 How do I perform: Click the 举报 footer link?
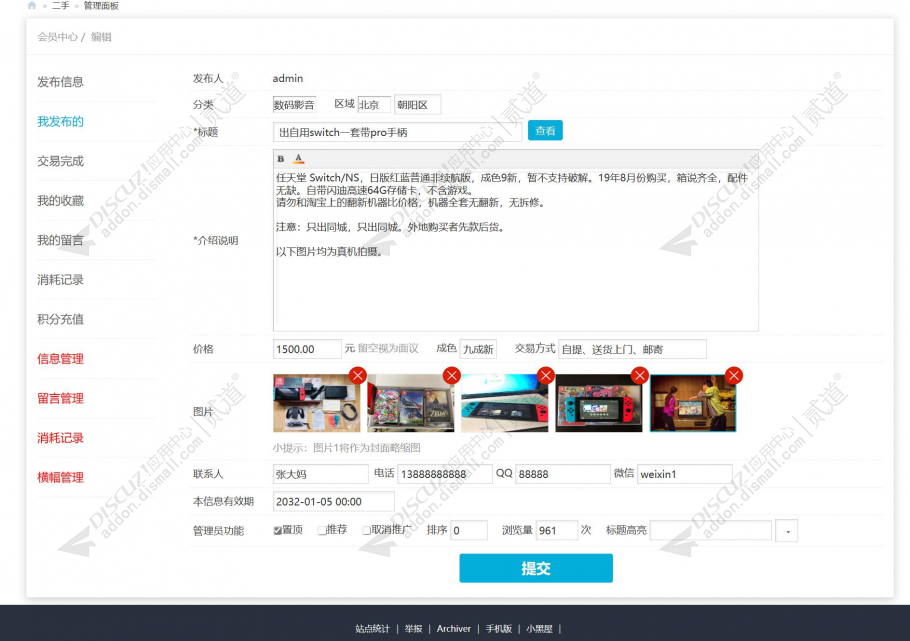coord(413,628)
